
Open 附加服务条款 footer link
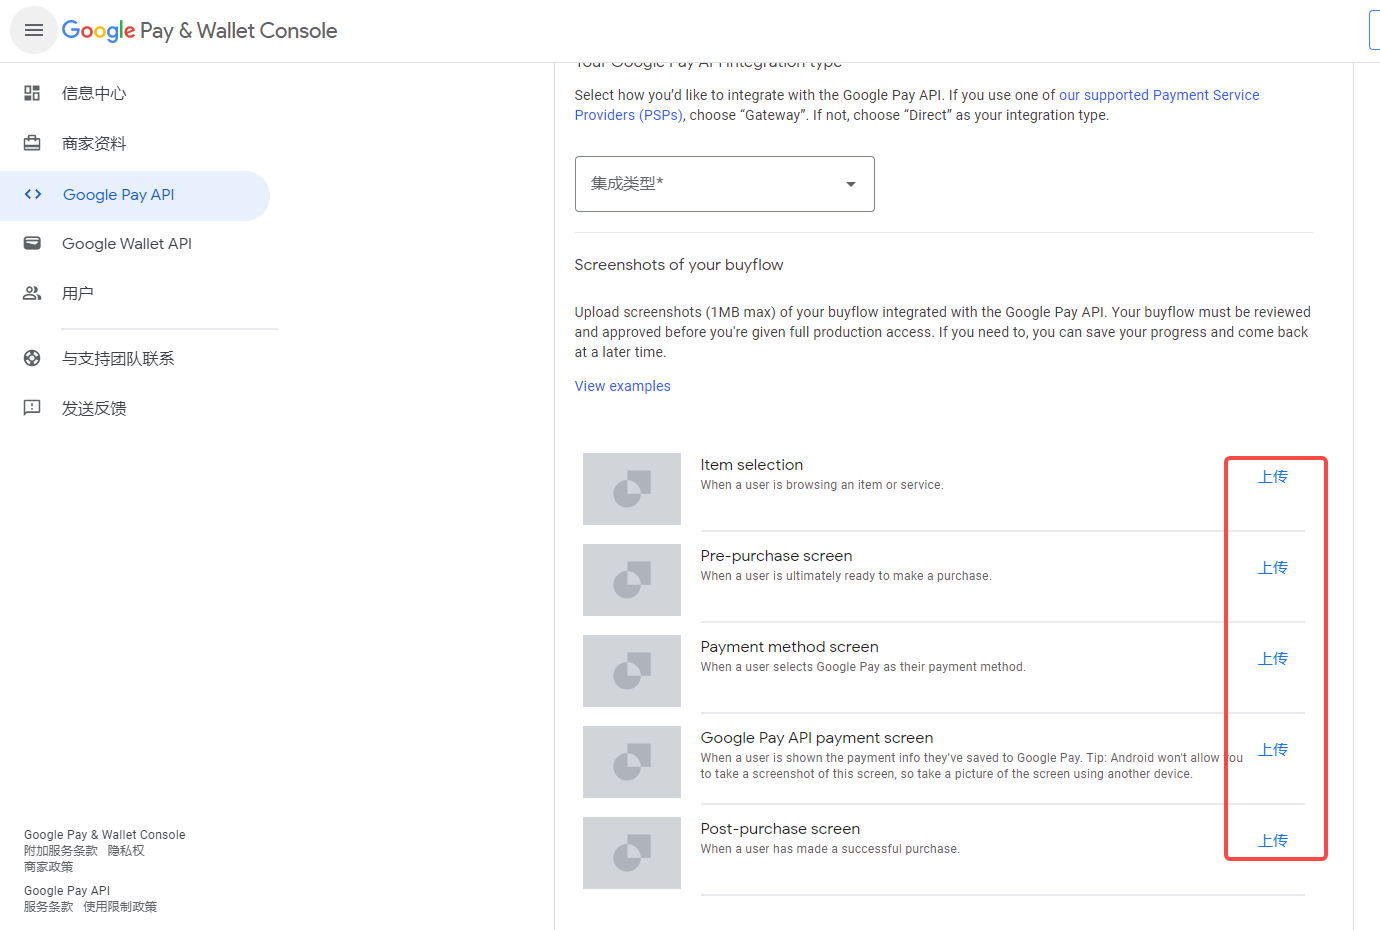[61, 851]
